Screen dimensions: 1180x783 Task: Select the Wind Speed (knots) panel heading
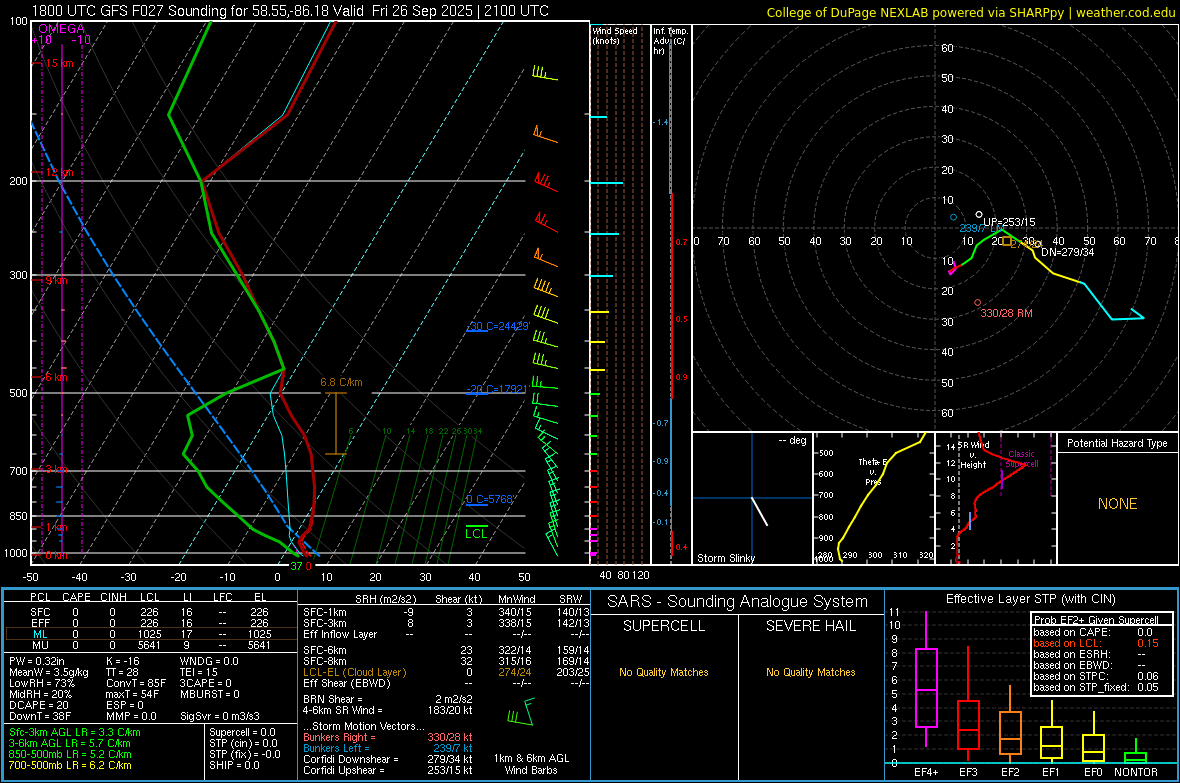coord(615,35)
